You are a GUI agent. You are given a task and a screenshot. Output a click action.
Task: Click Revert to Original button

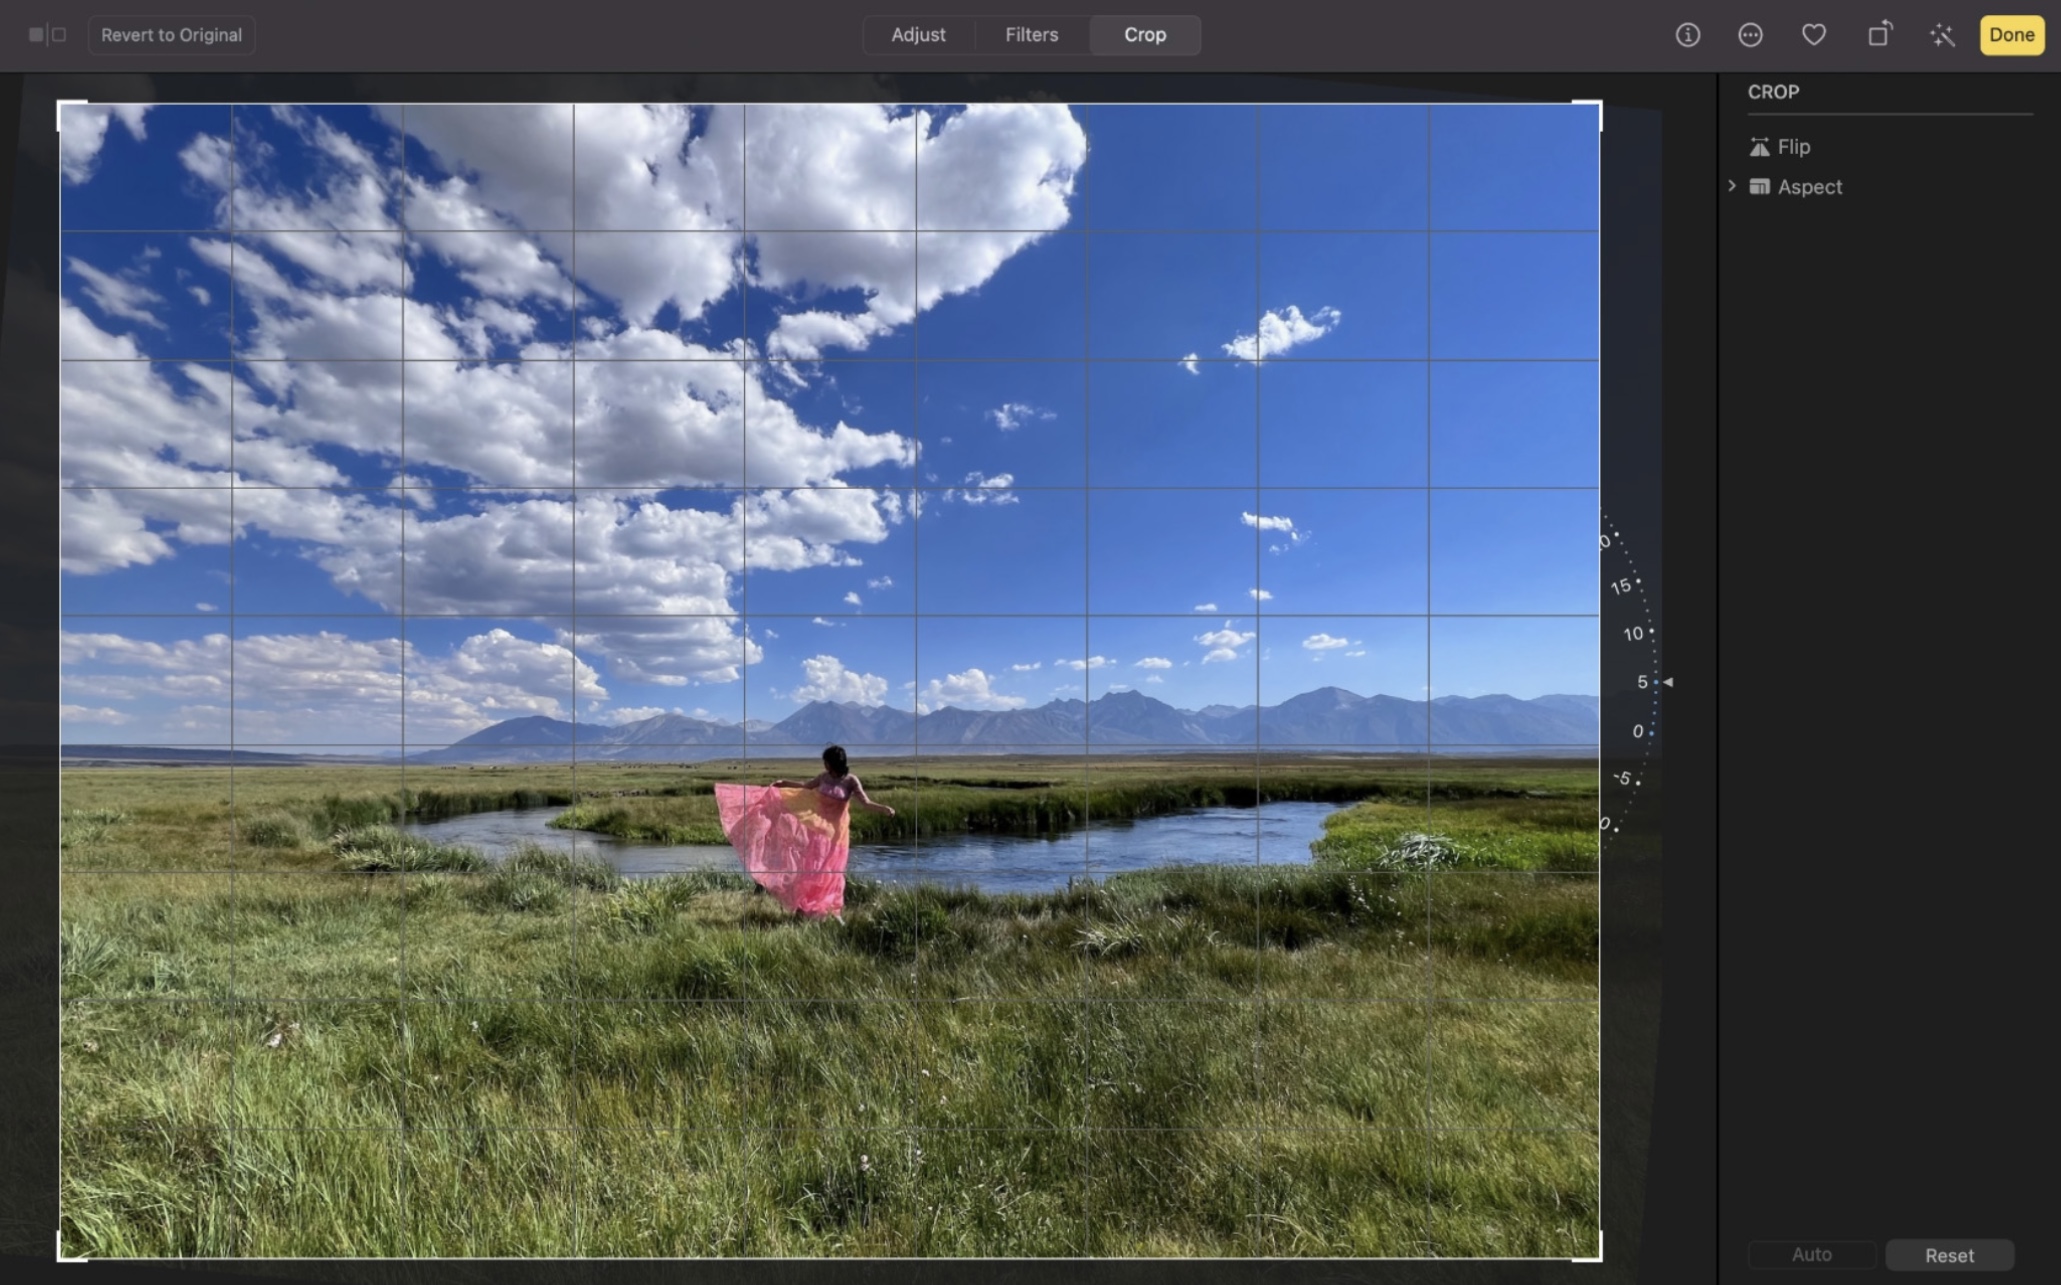(x=171, y=35)
